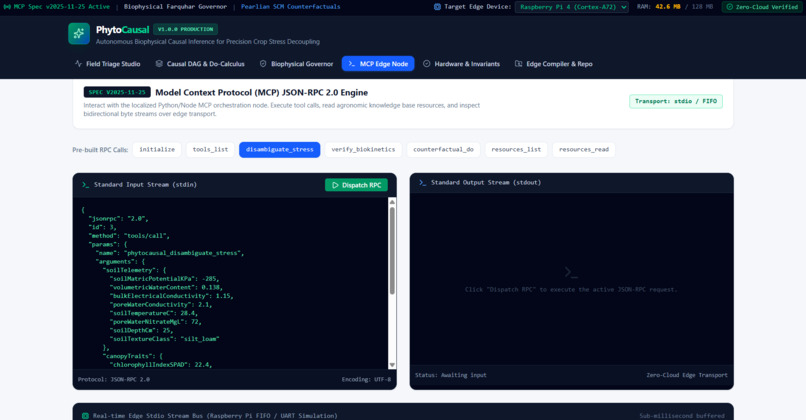Click the Target Edge Device chip icon
The image size is (806, 420).
[x=437, y=7]
